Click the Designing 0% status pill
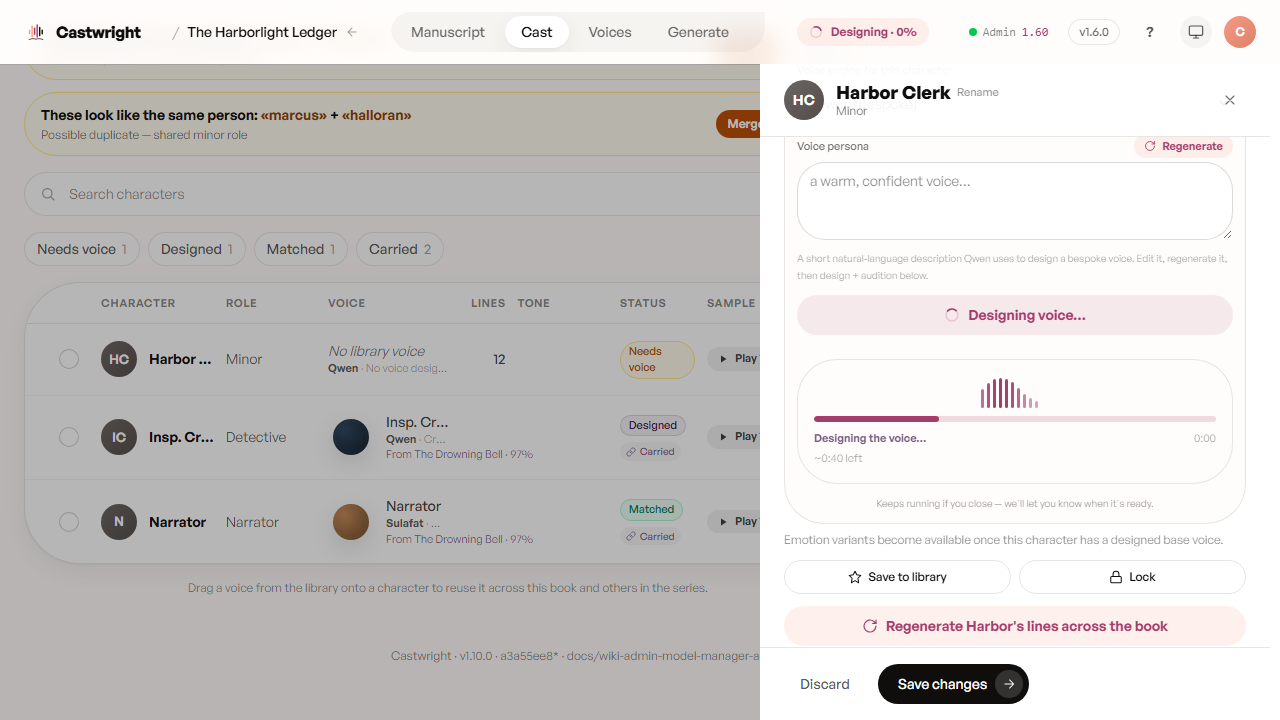1280x720 pixels. (x=863, y=32)
